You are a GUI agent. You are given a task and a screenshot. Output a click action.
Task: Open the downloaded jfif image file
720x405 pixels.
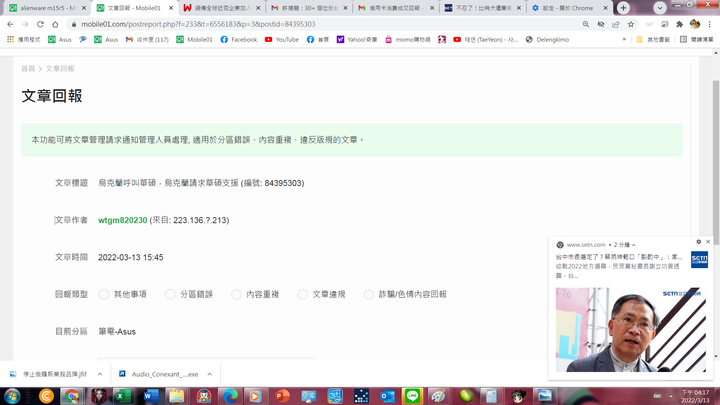(48, 374)
